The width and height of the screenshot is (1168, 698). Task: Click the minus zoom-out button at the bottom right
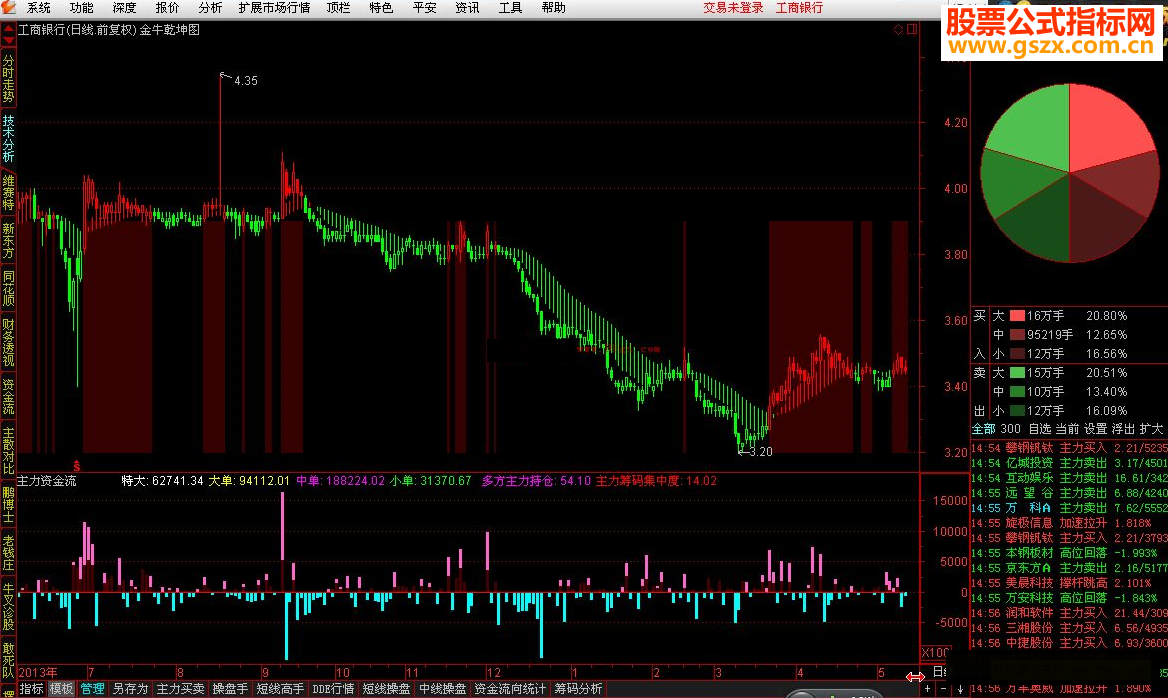pyautogui.click(x=943, y=689)
